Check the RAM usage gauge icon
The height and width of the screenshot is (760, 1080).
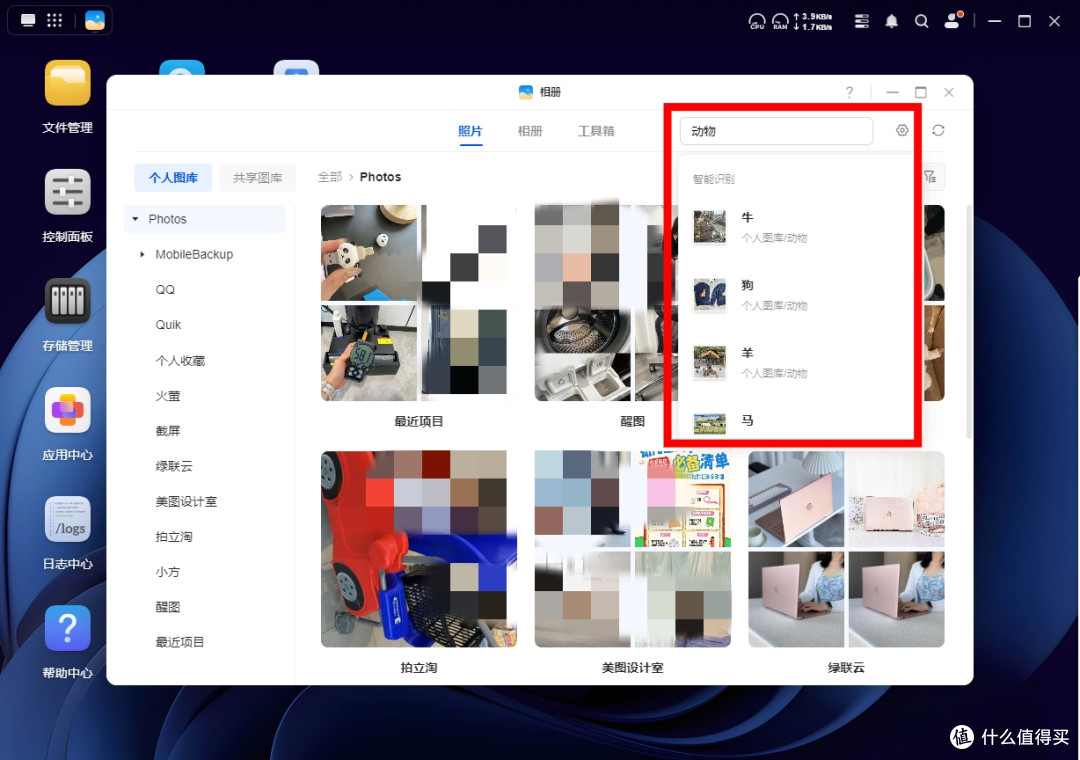pos(780,21)
